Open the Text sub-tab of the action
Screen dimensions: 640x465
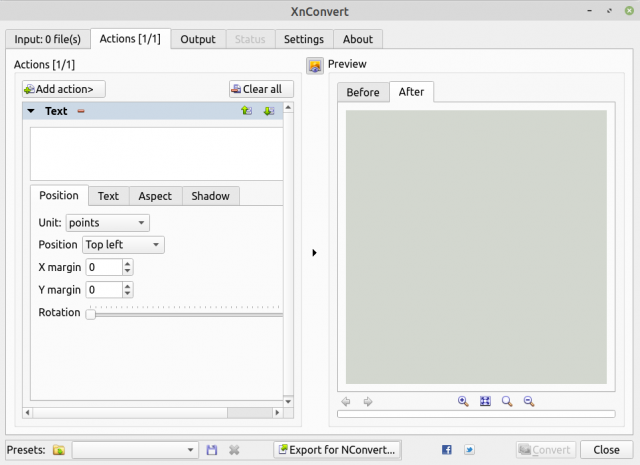109,196
